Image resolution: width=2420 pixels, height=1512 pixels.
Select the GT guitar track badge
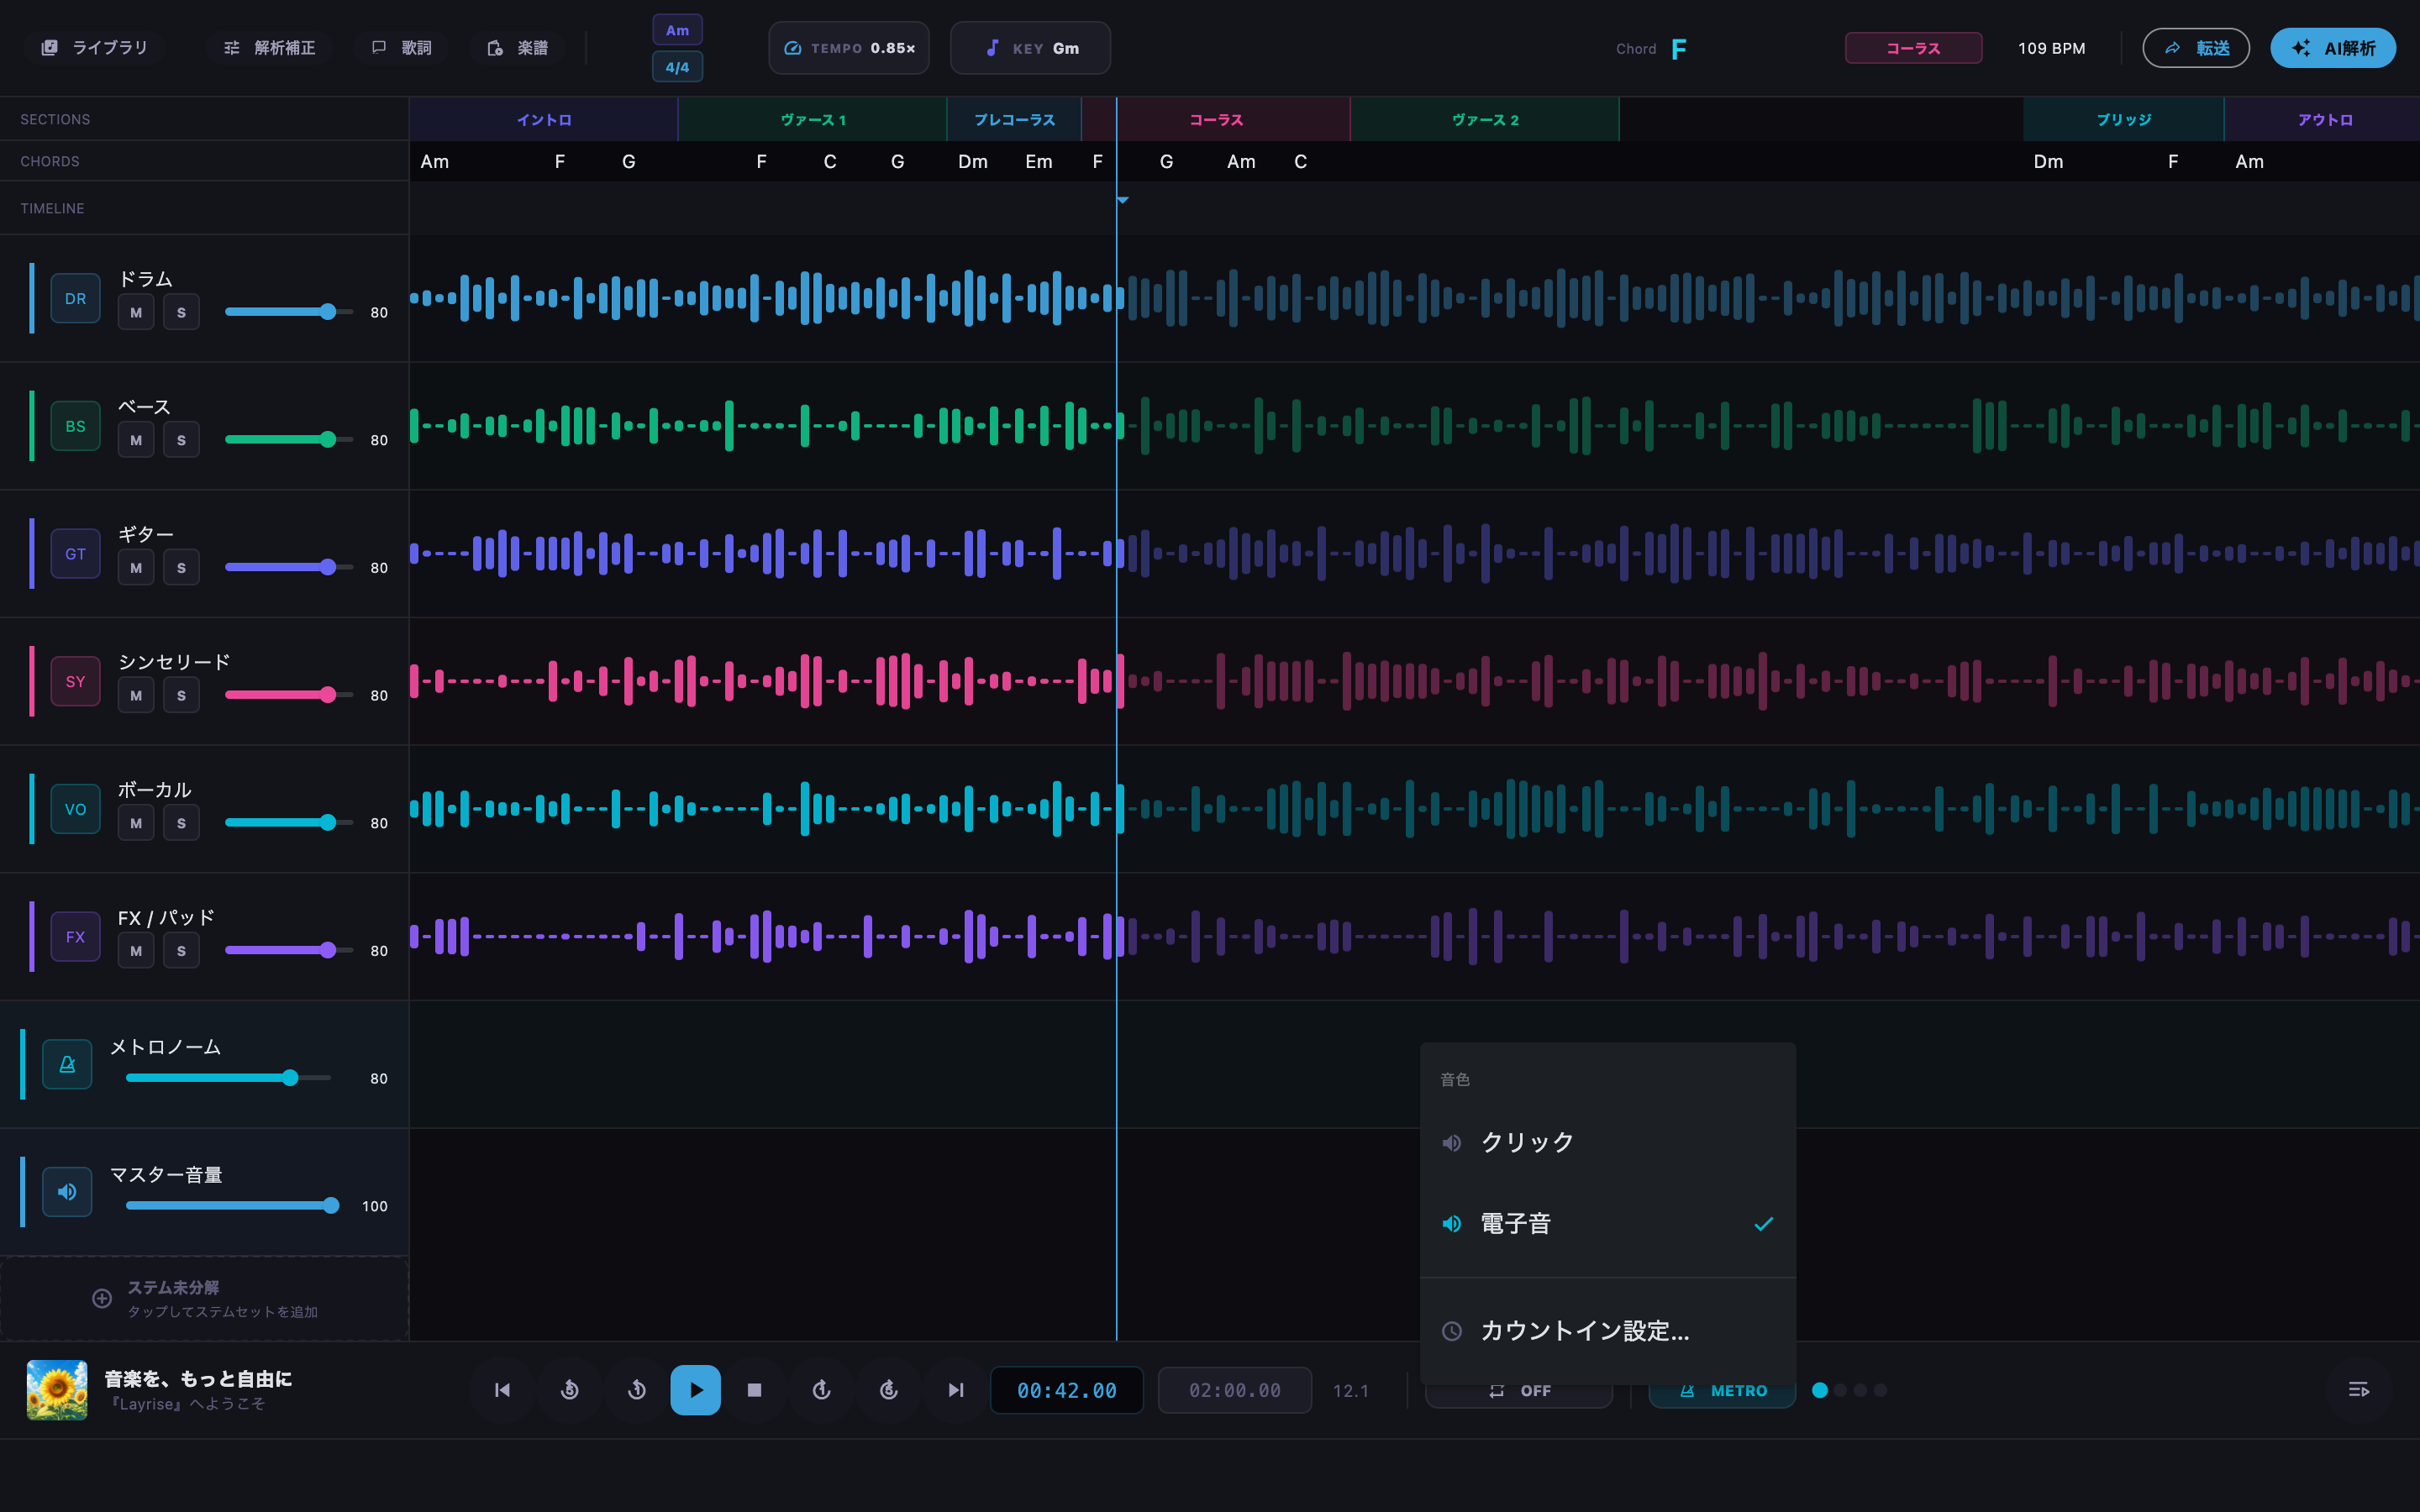(75, 554)
